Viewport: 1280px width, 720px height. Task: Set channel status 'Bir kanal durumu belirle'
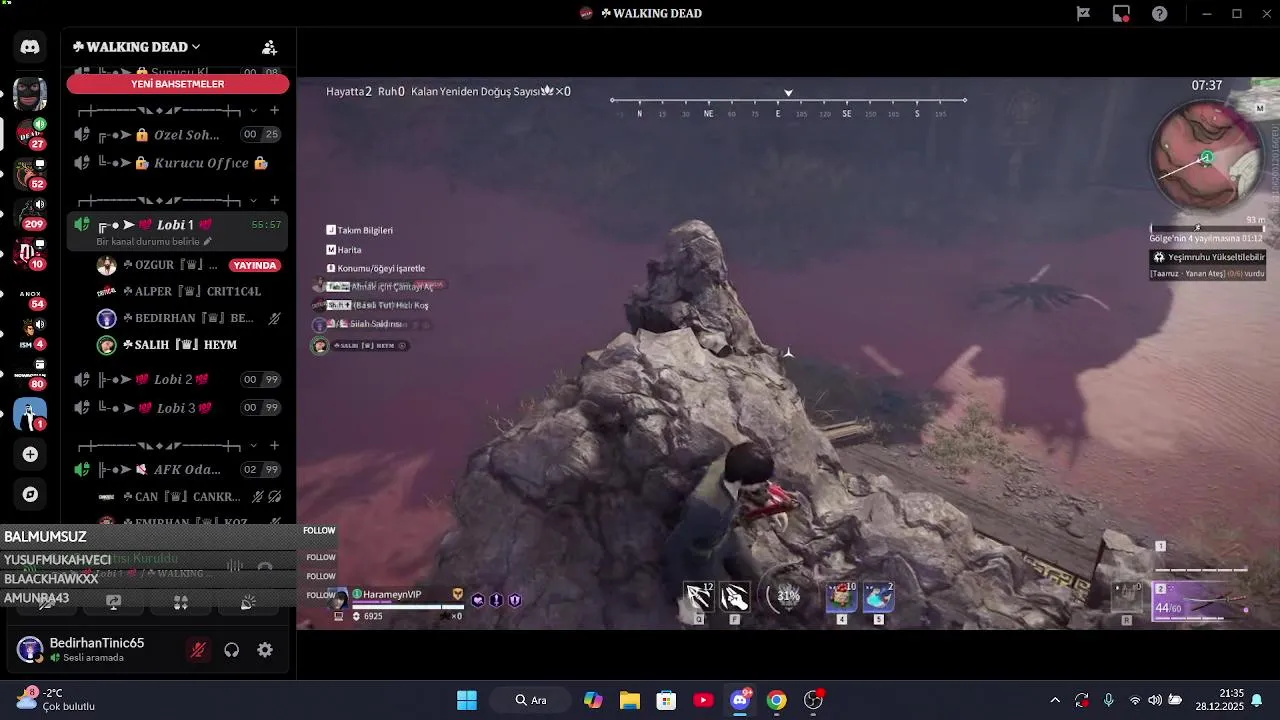(154, 242)
